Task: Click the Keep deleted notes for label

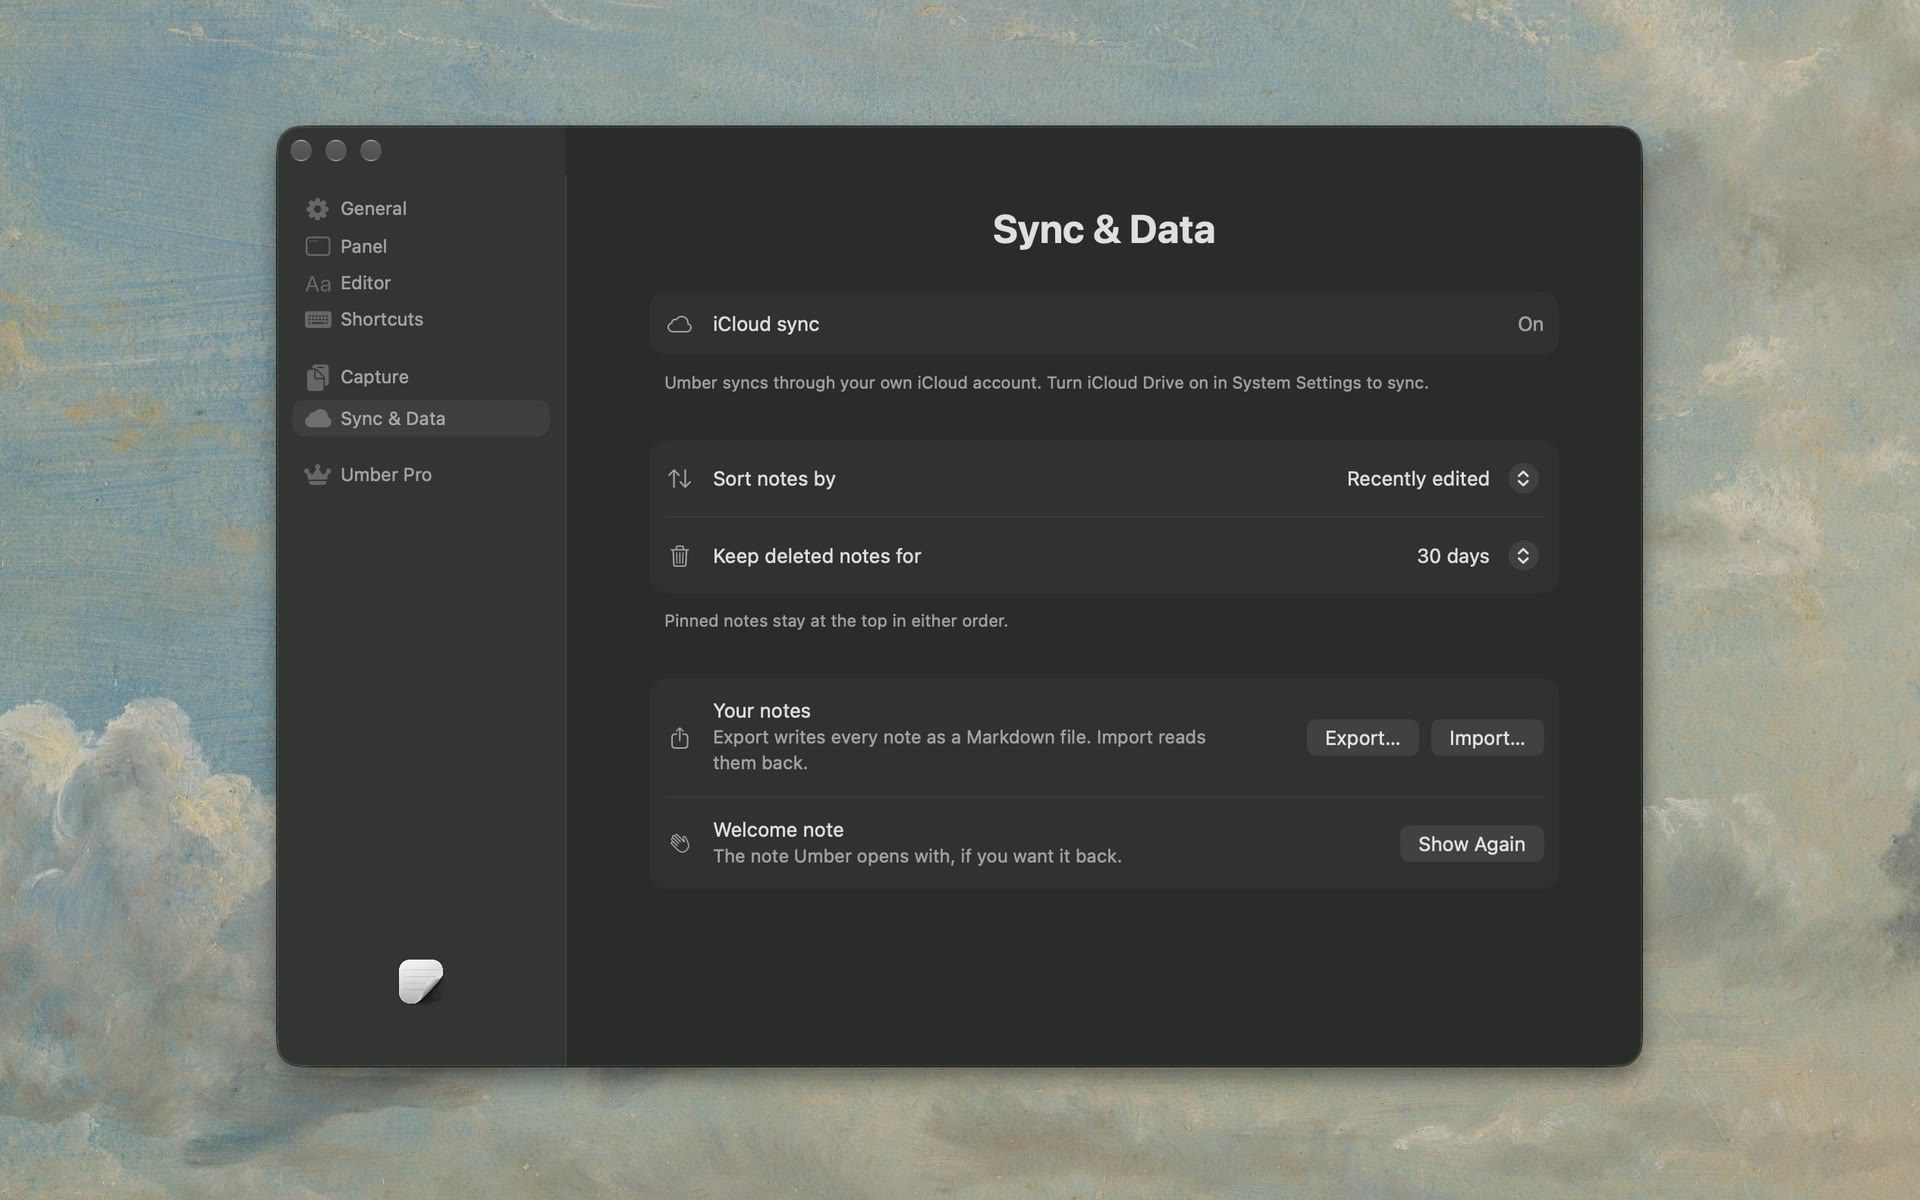Action: (817, 556)
